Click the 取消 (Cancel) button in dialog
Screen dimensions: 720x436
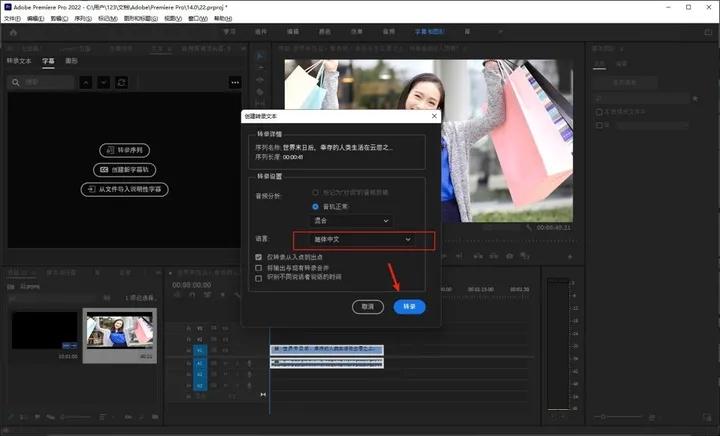tap(367, 306)
